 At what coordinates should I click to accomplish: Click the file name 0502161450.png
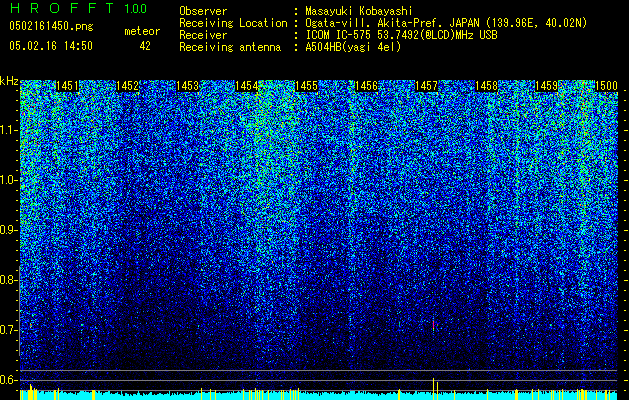point(51,26)
